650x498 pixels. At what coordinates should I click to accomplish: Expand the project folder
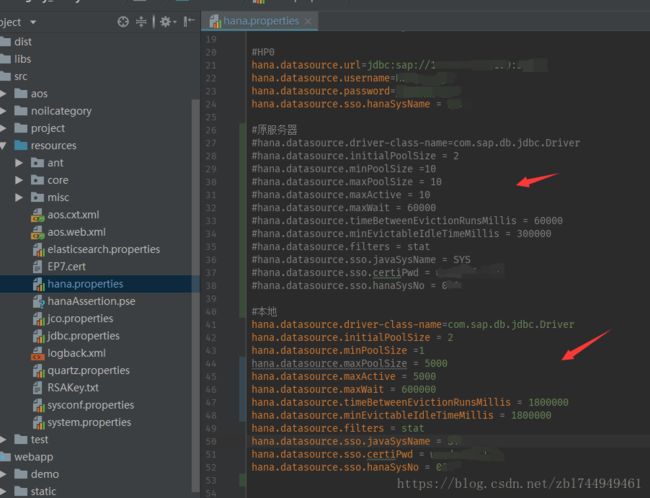3,128
